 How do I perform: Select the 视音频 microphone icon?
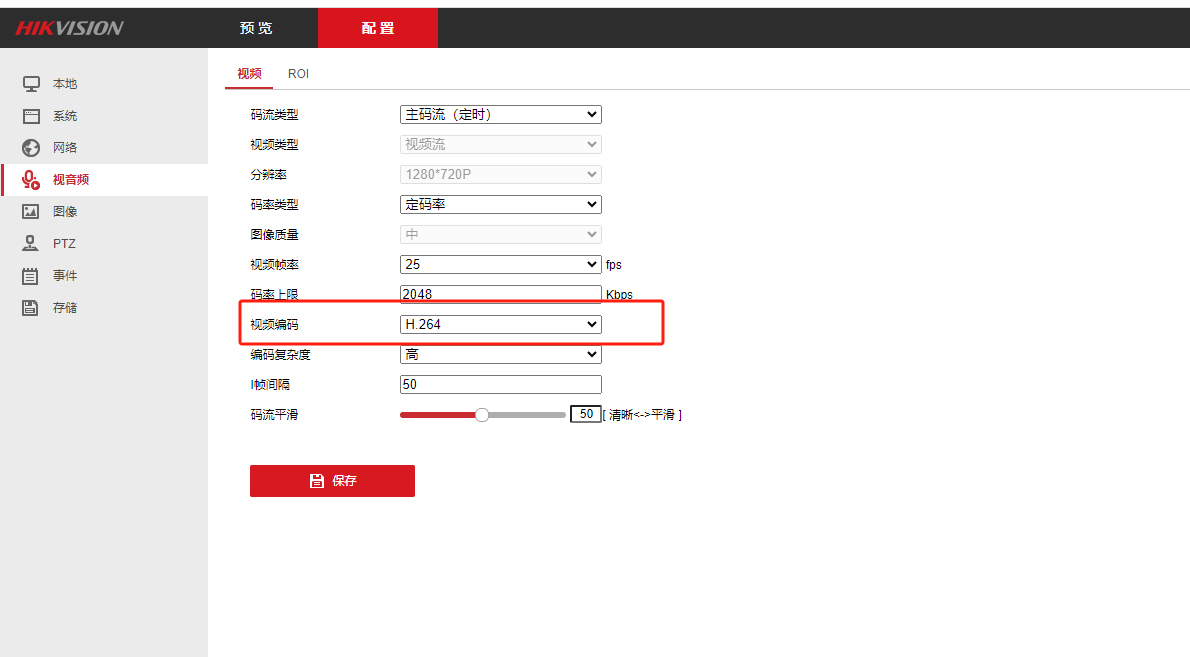coord(30,180)
